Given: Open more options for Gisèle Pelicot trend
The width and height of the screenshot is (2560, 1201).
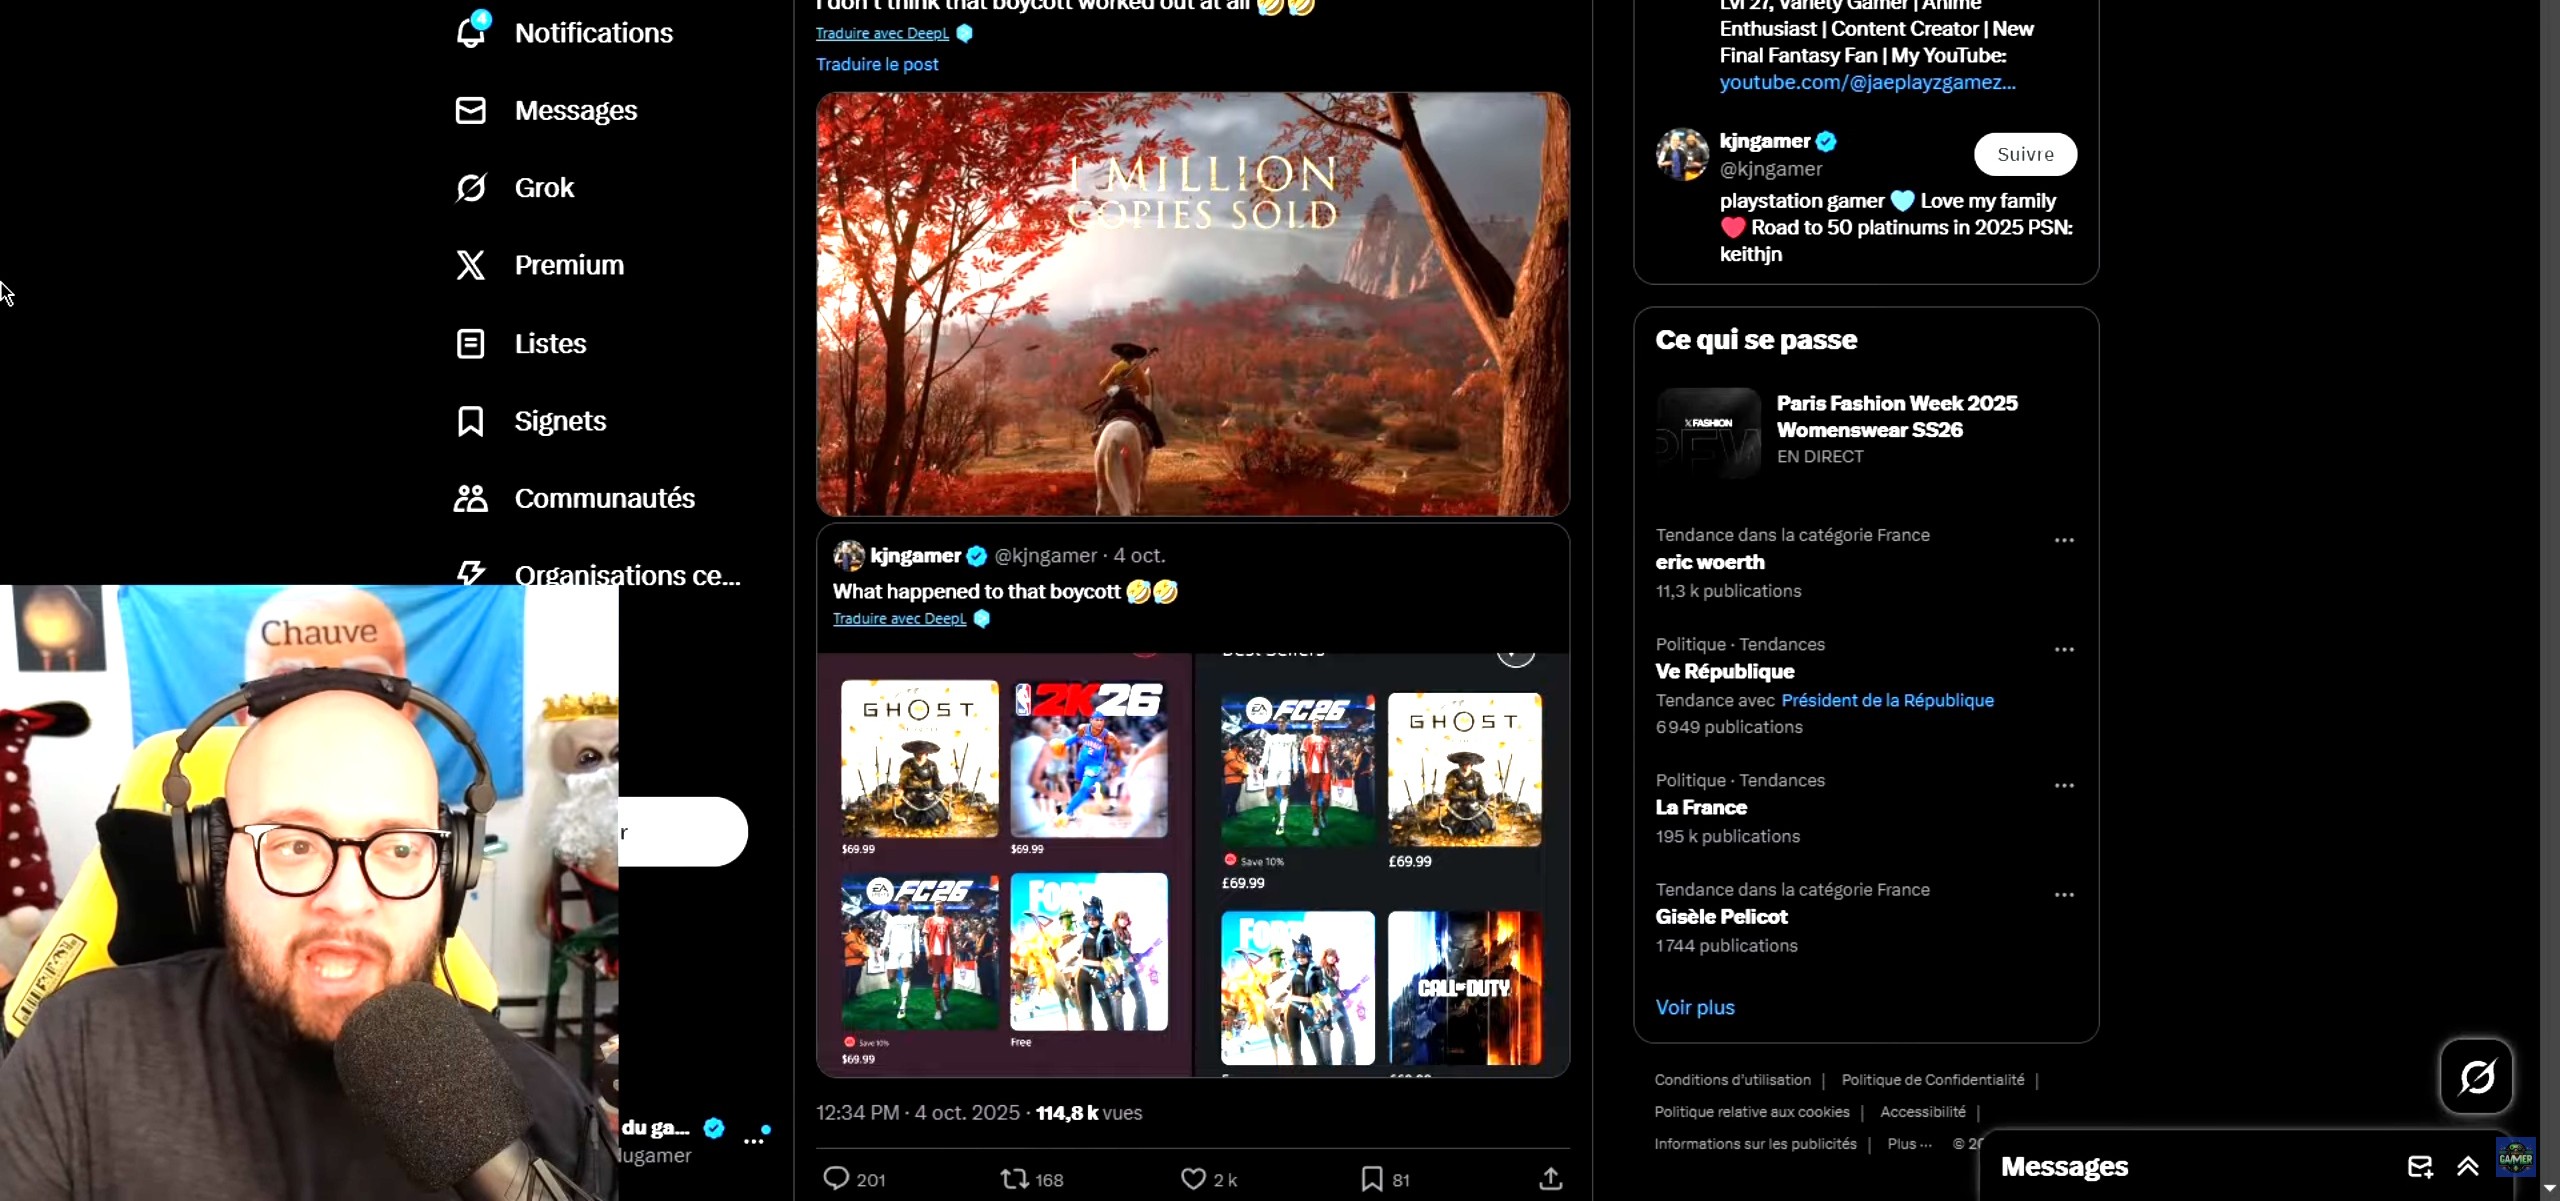Looking at the screenshot, I should (2064, 895).
